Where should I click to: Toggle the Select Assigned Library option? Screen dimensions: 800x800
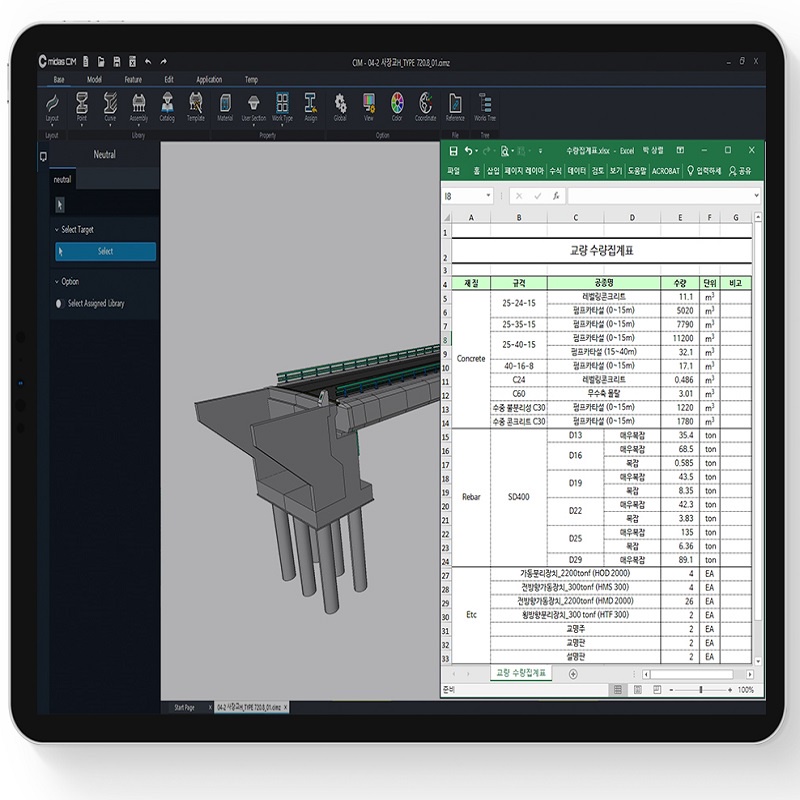[59, 304]
